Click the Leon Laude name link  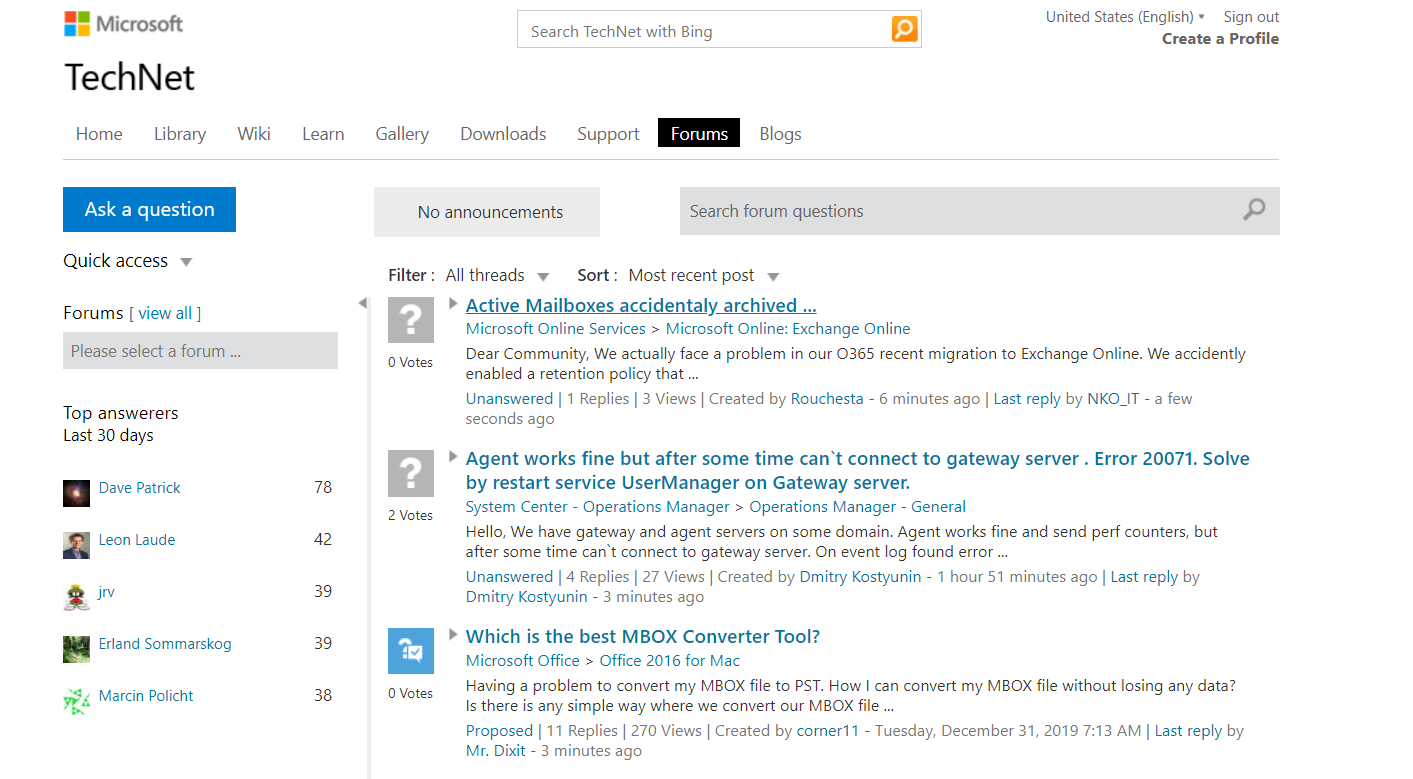click(x=137, y=539)
